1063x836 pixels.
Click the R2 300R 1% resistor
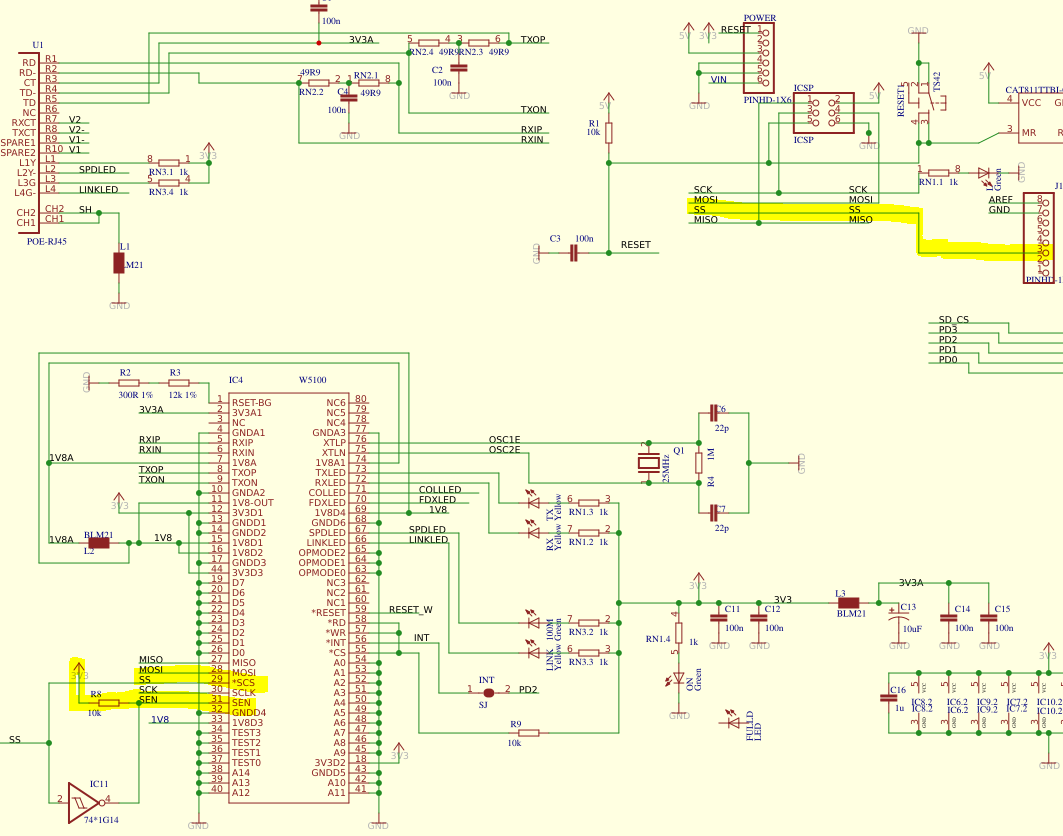point(128,382)
